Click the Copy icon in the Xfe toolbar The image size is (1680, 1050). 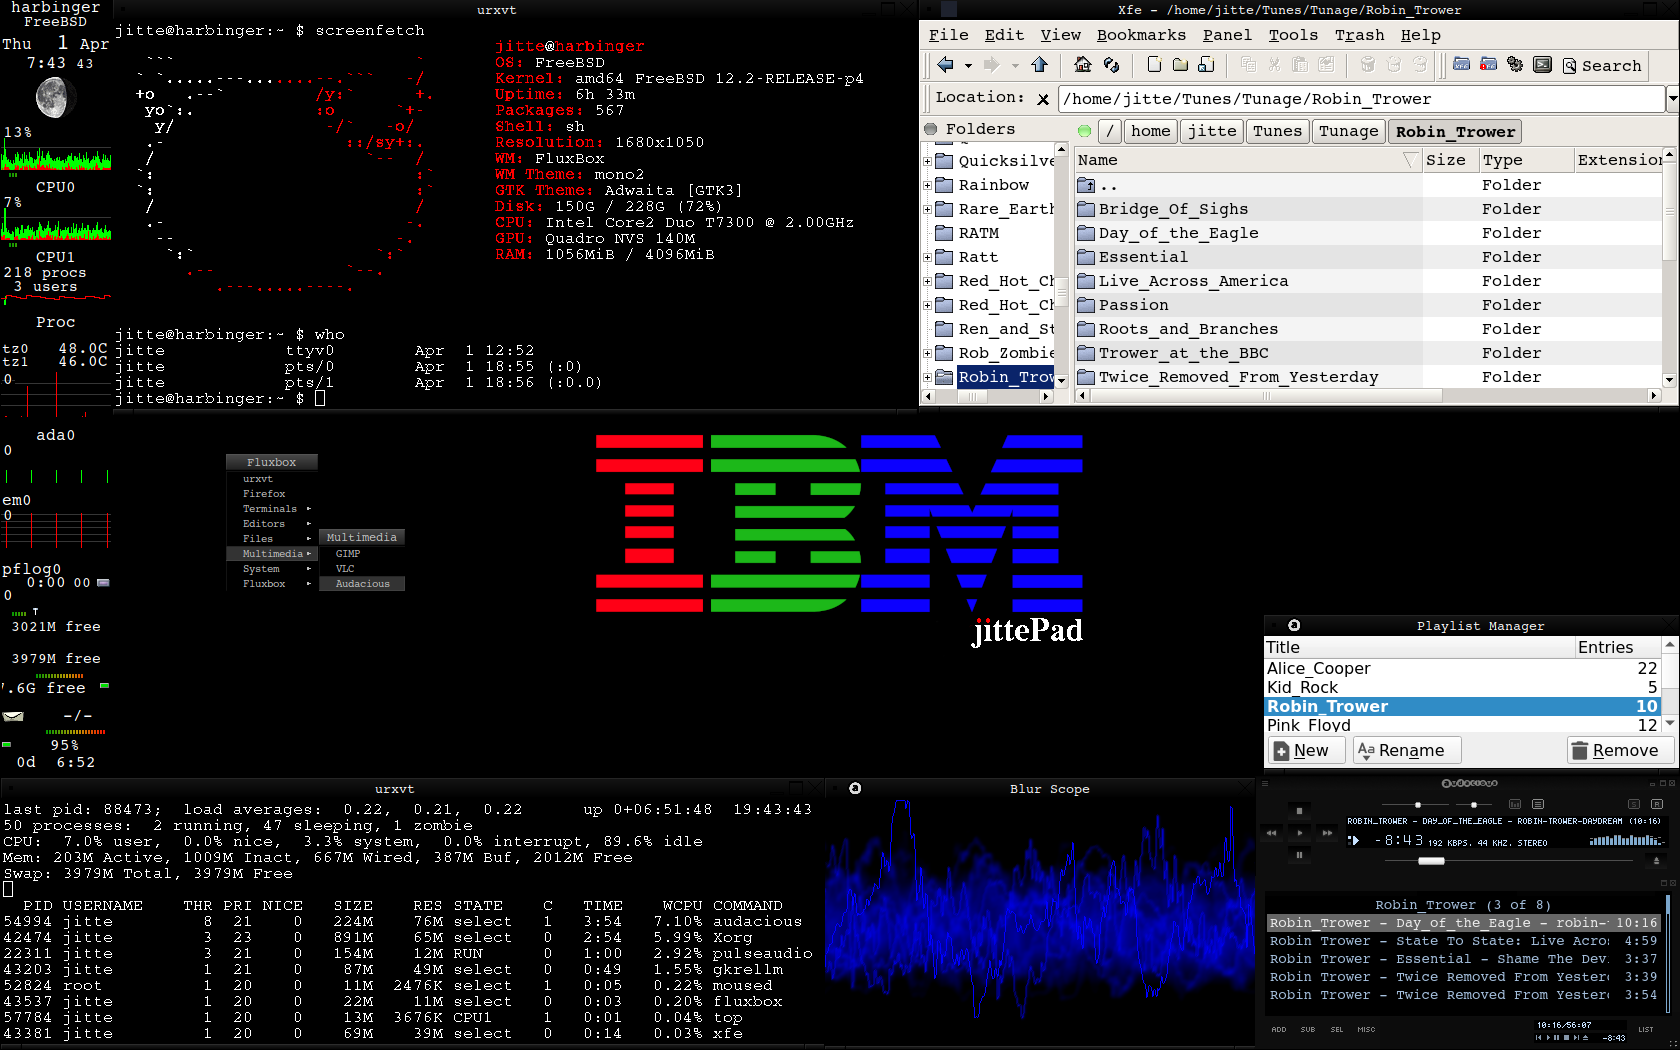coord(1248,65)
